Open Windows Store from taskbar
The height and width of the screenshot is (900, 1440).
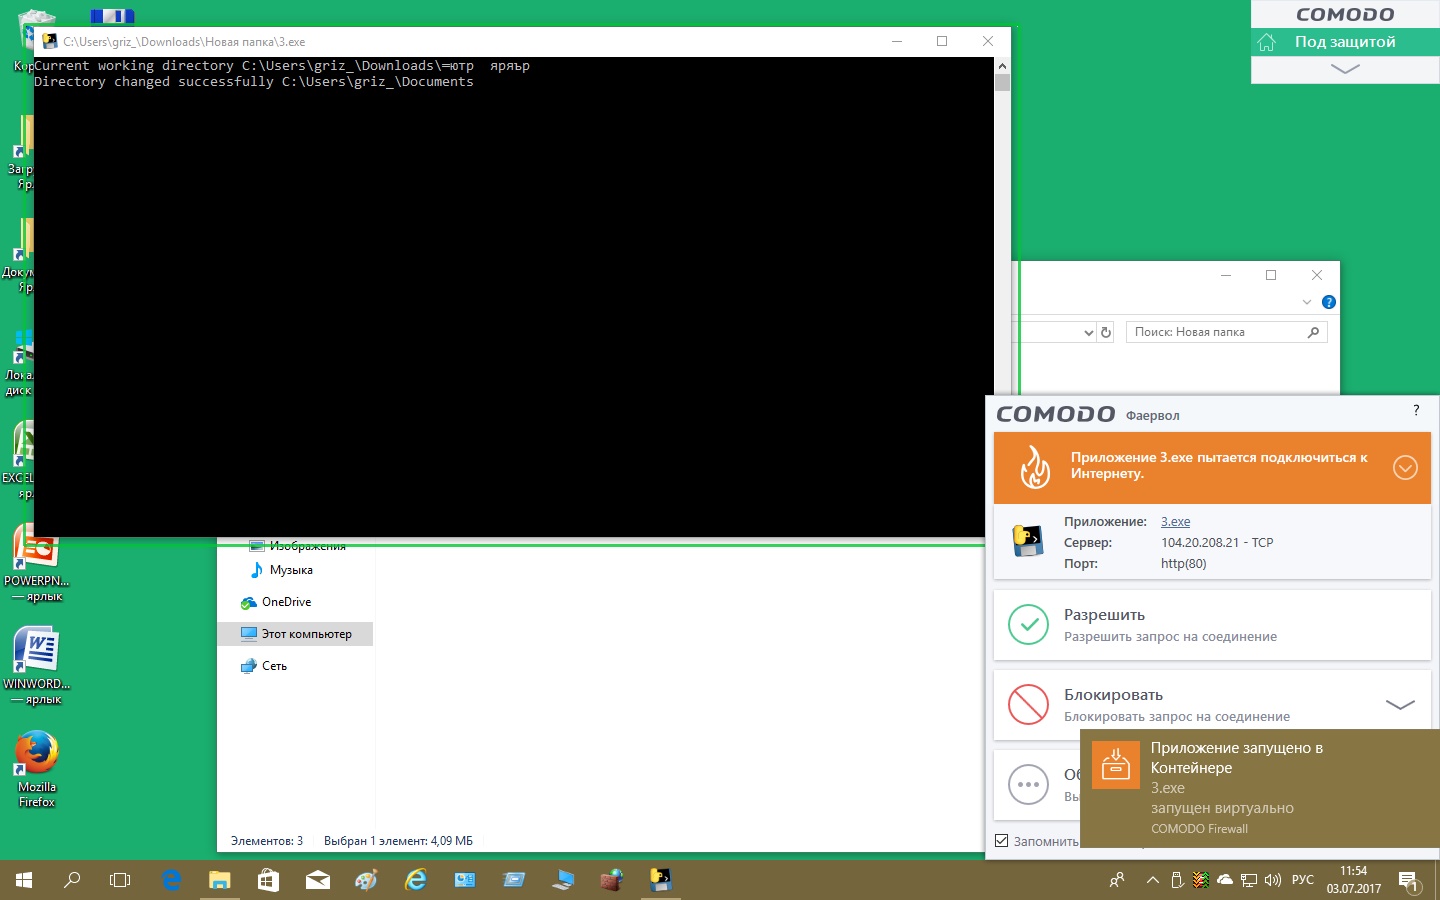(268, 880)
